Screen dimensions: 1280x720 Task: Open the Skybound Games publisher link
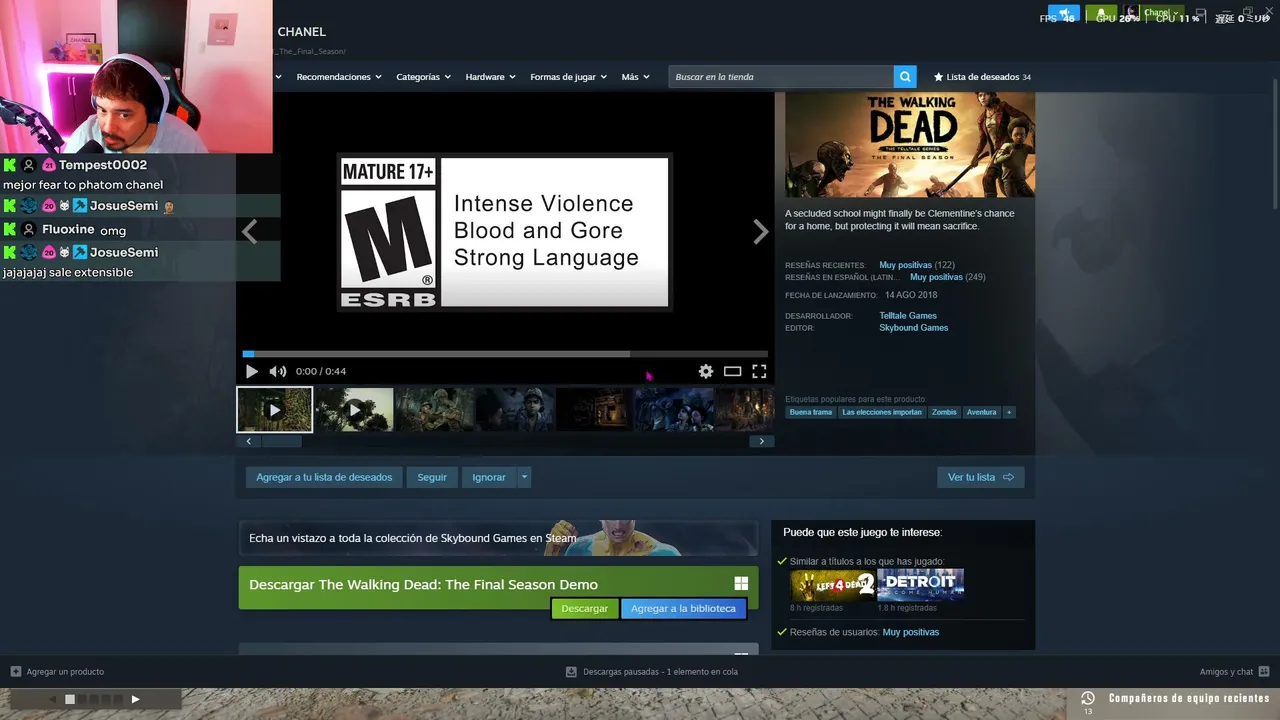tap(914, 328)
